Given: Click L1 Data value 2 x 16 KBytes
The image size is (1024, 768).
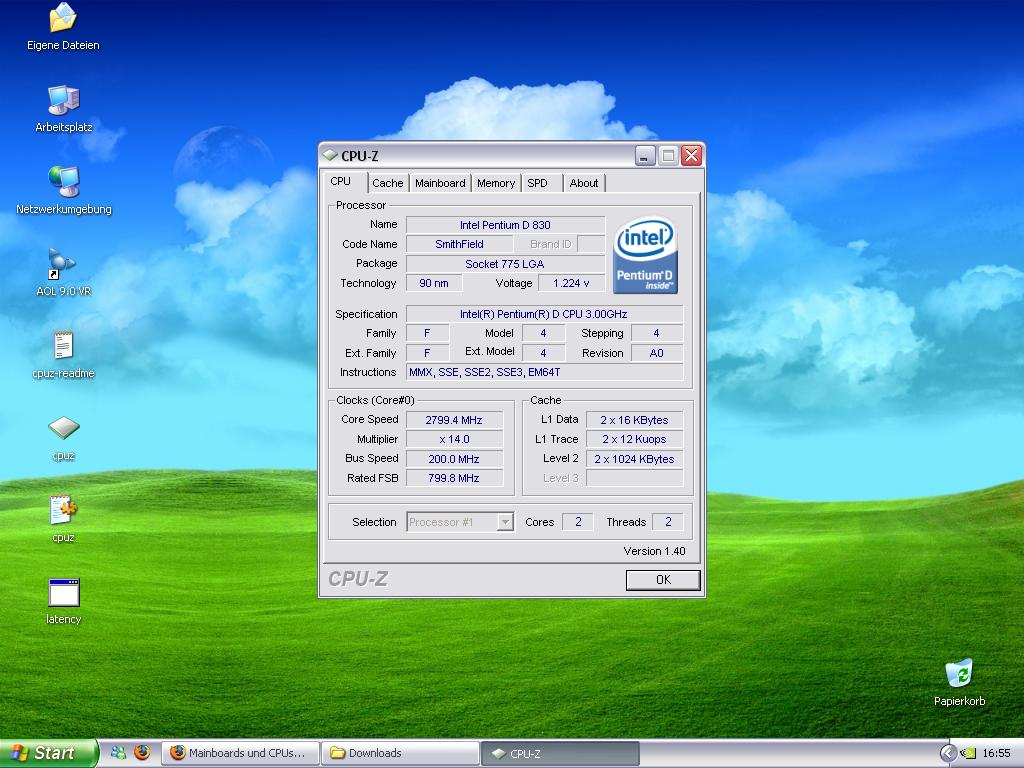Looking at the screenshot, I should 634,420.
